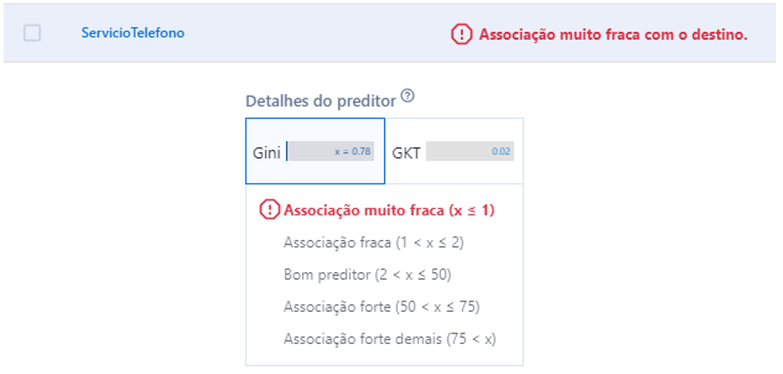This screenshot has height=374, width=783.
Task: Click the 'Detalhes do preditor' heading
Action: coord(321,101)
